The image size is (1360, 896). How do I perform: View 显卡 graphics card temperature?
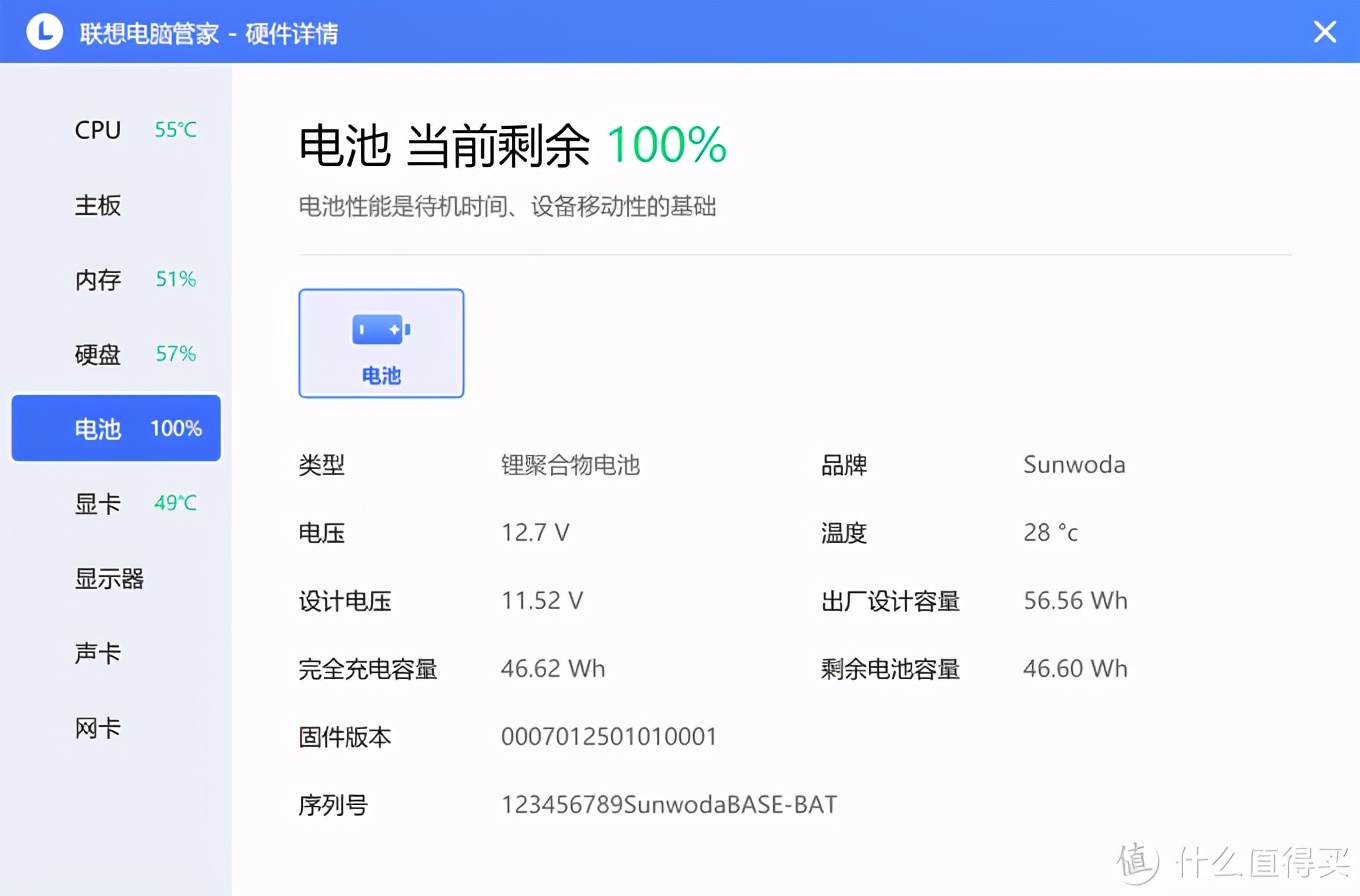97,503
